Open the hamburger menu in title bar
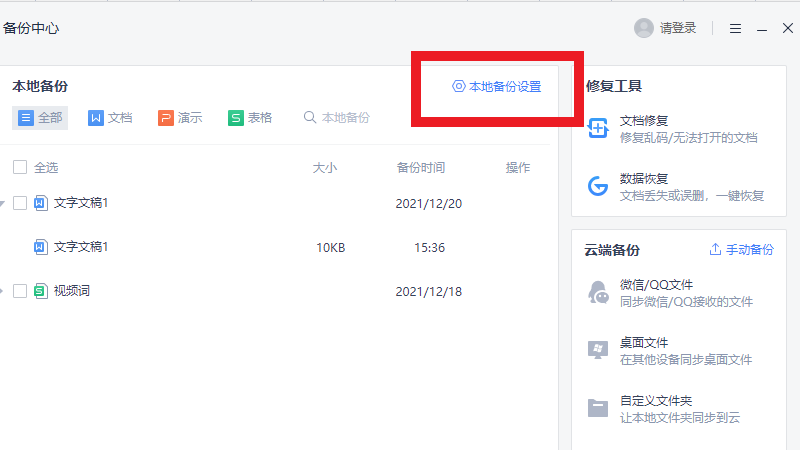This screenshot has width=800, height=450. pos(735,29)
